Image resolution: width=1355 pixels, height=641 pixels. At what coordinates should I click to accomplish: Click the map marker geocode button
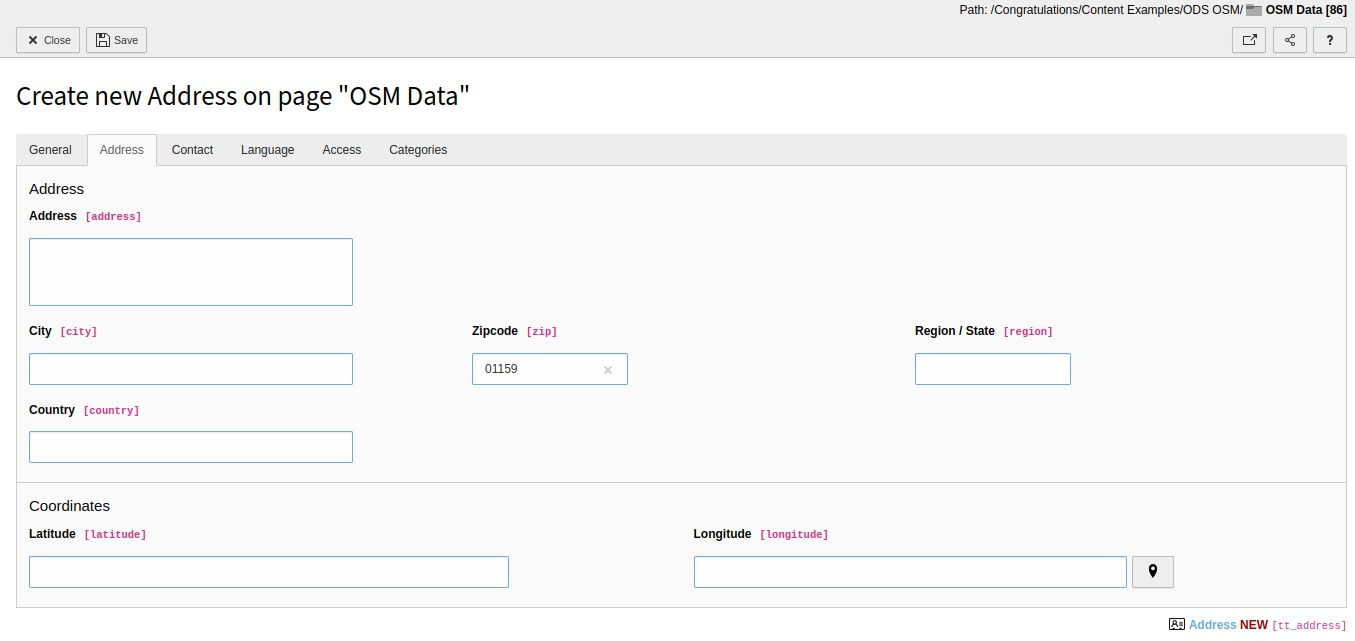1153,572
